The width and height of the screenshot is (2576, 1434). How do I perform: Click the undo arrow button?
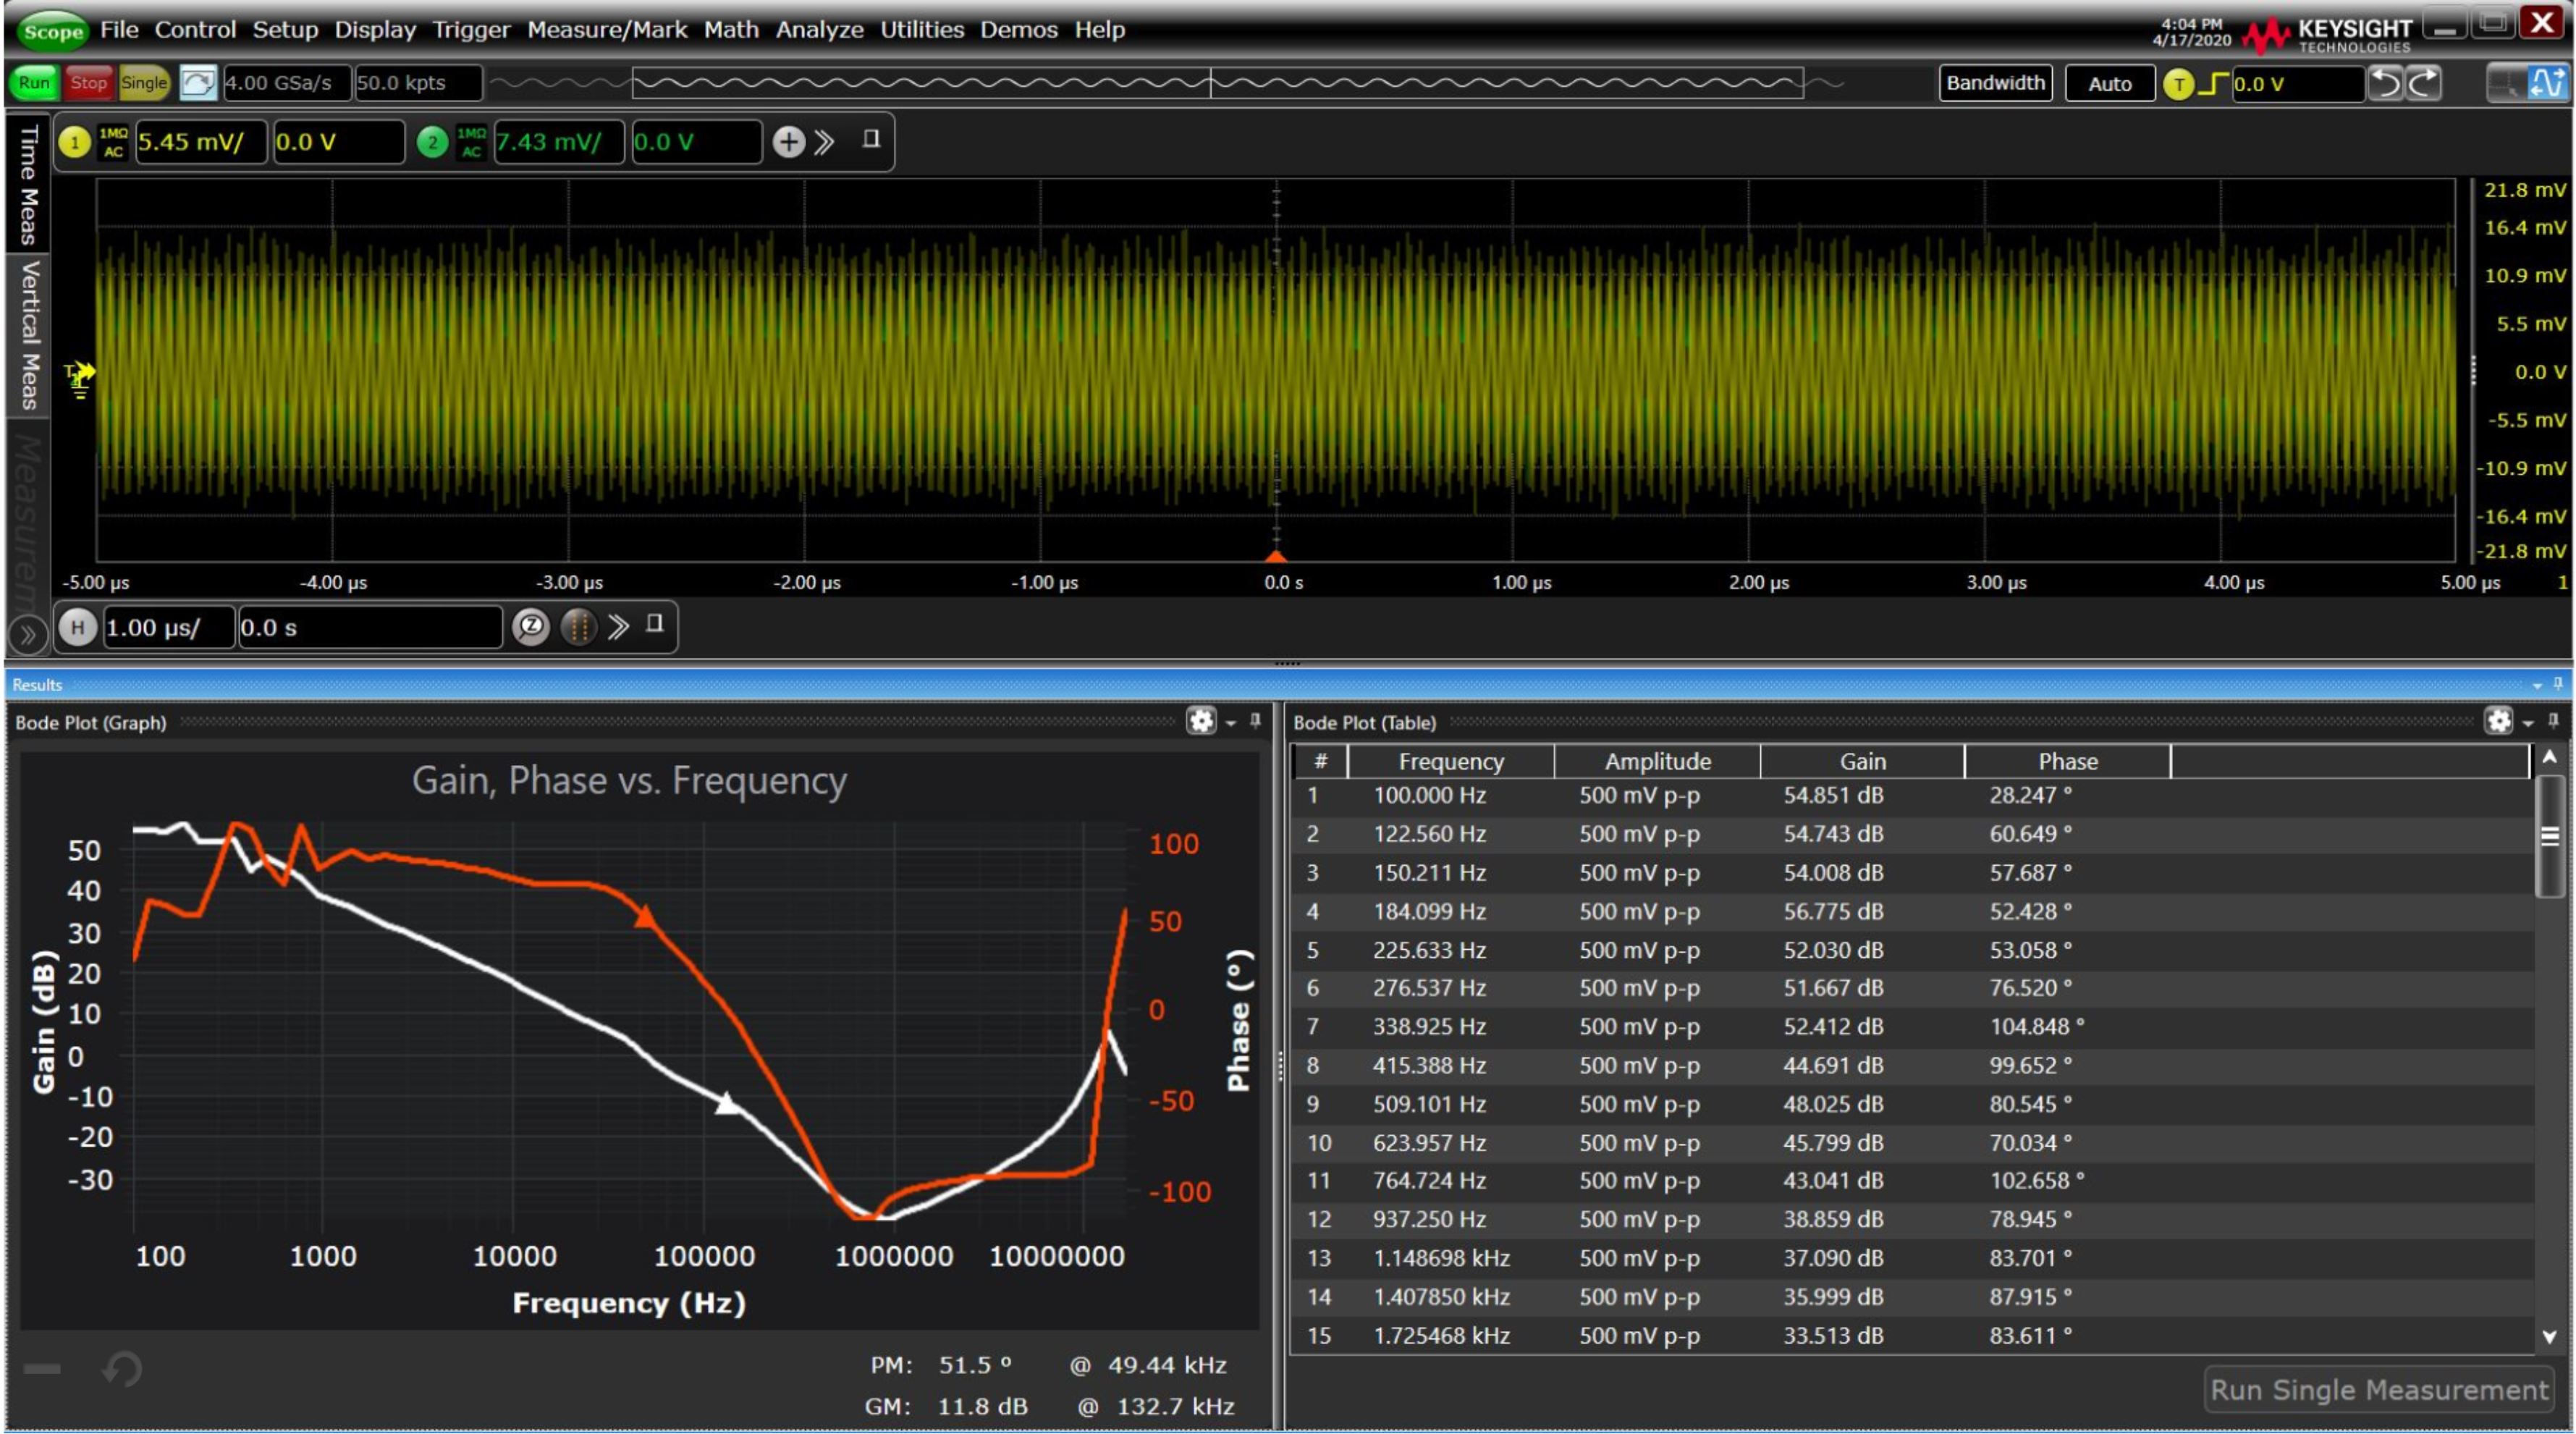2385,83
